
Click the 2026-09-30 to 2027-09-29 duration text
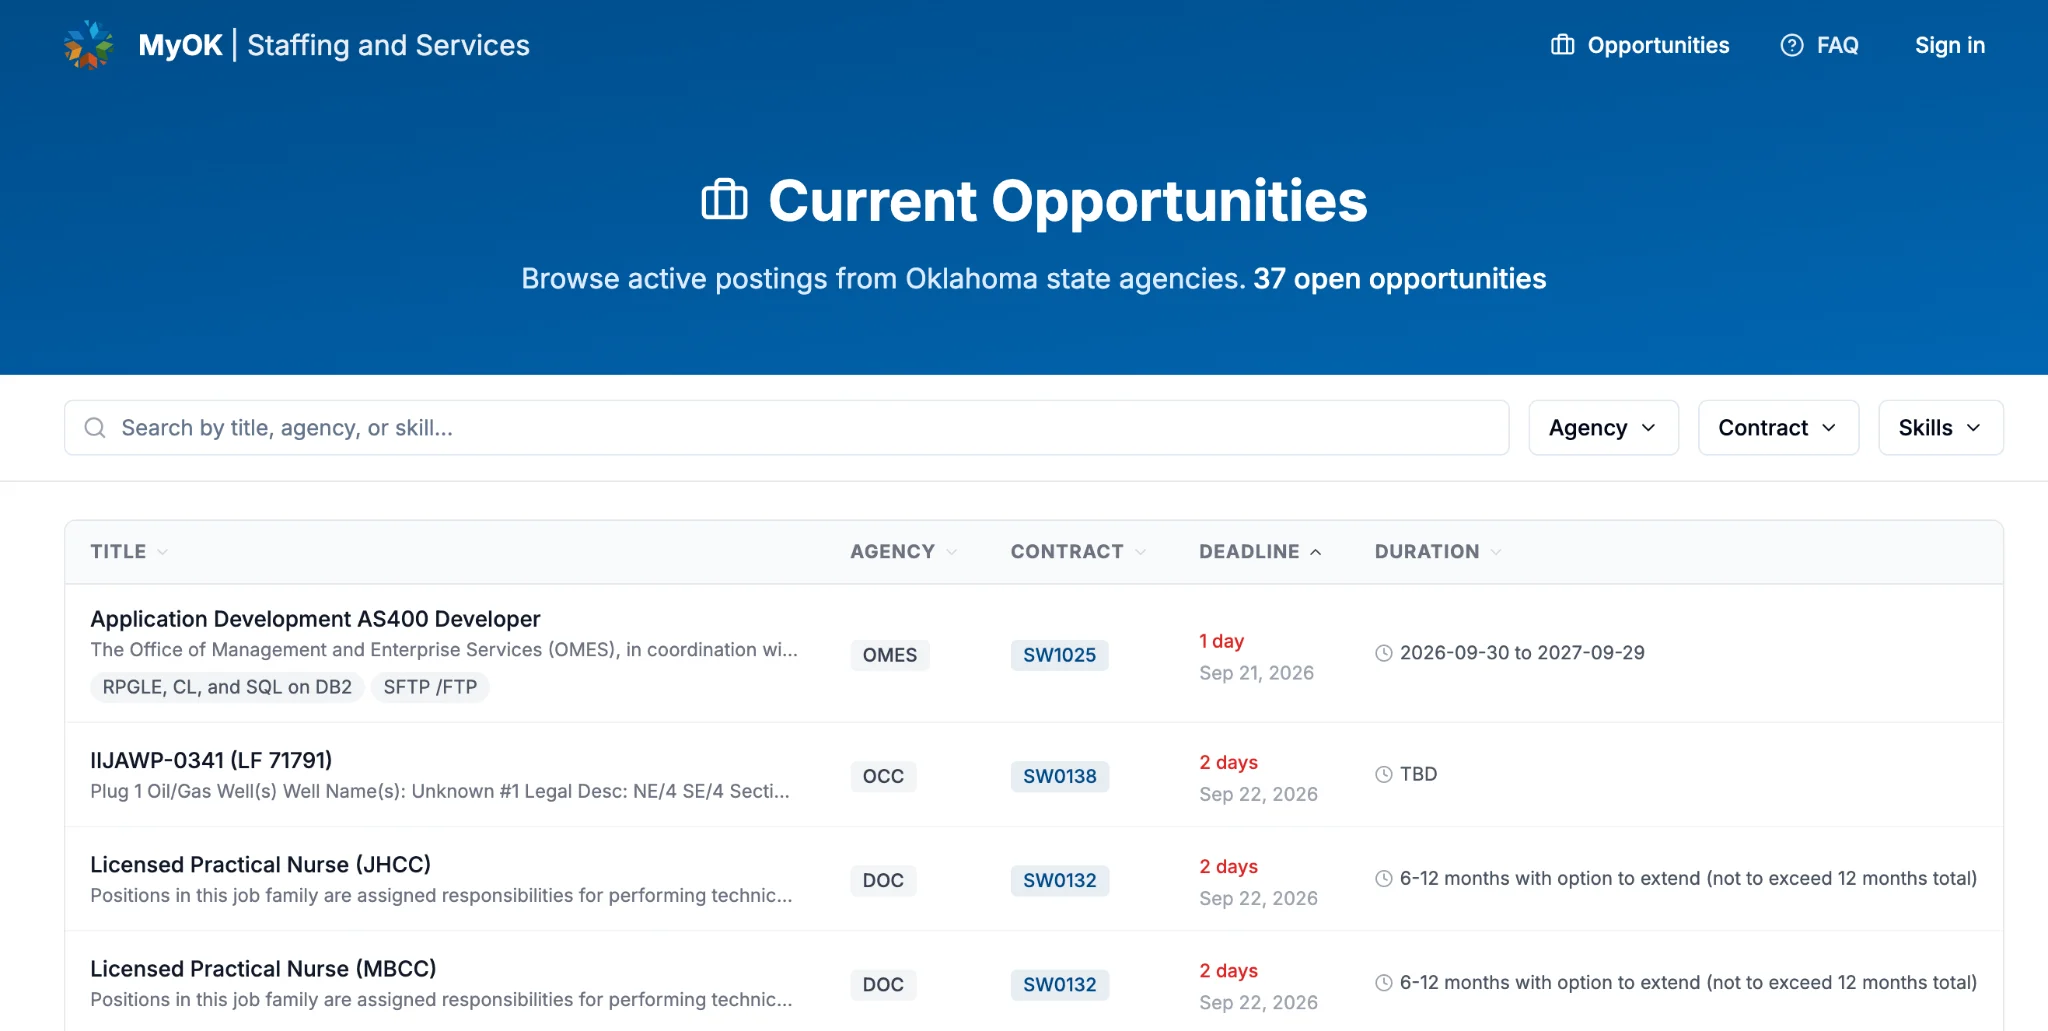coord(1522,653)
